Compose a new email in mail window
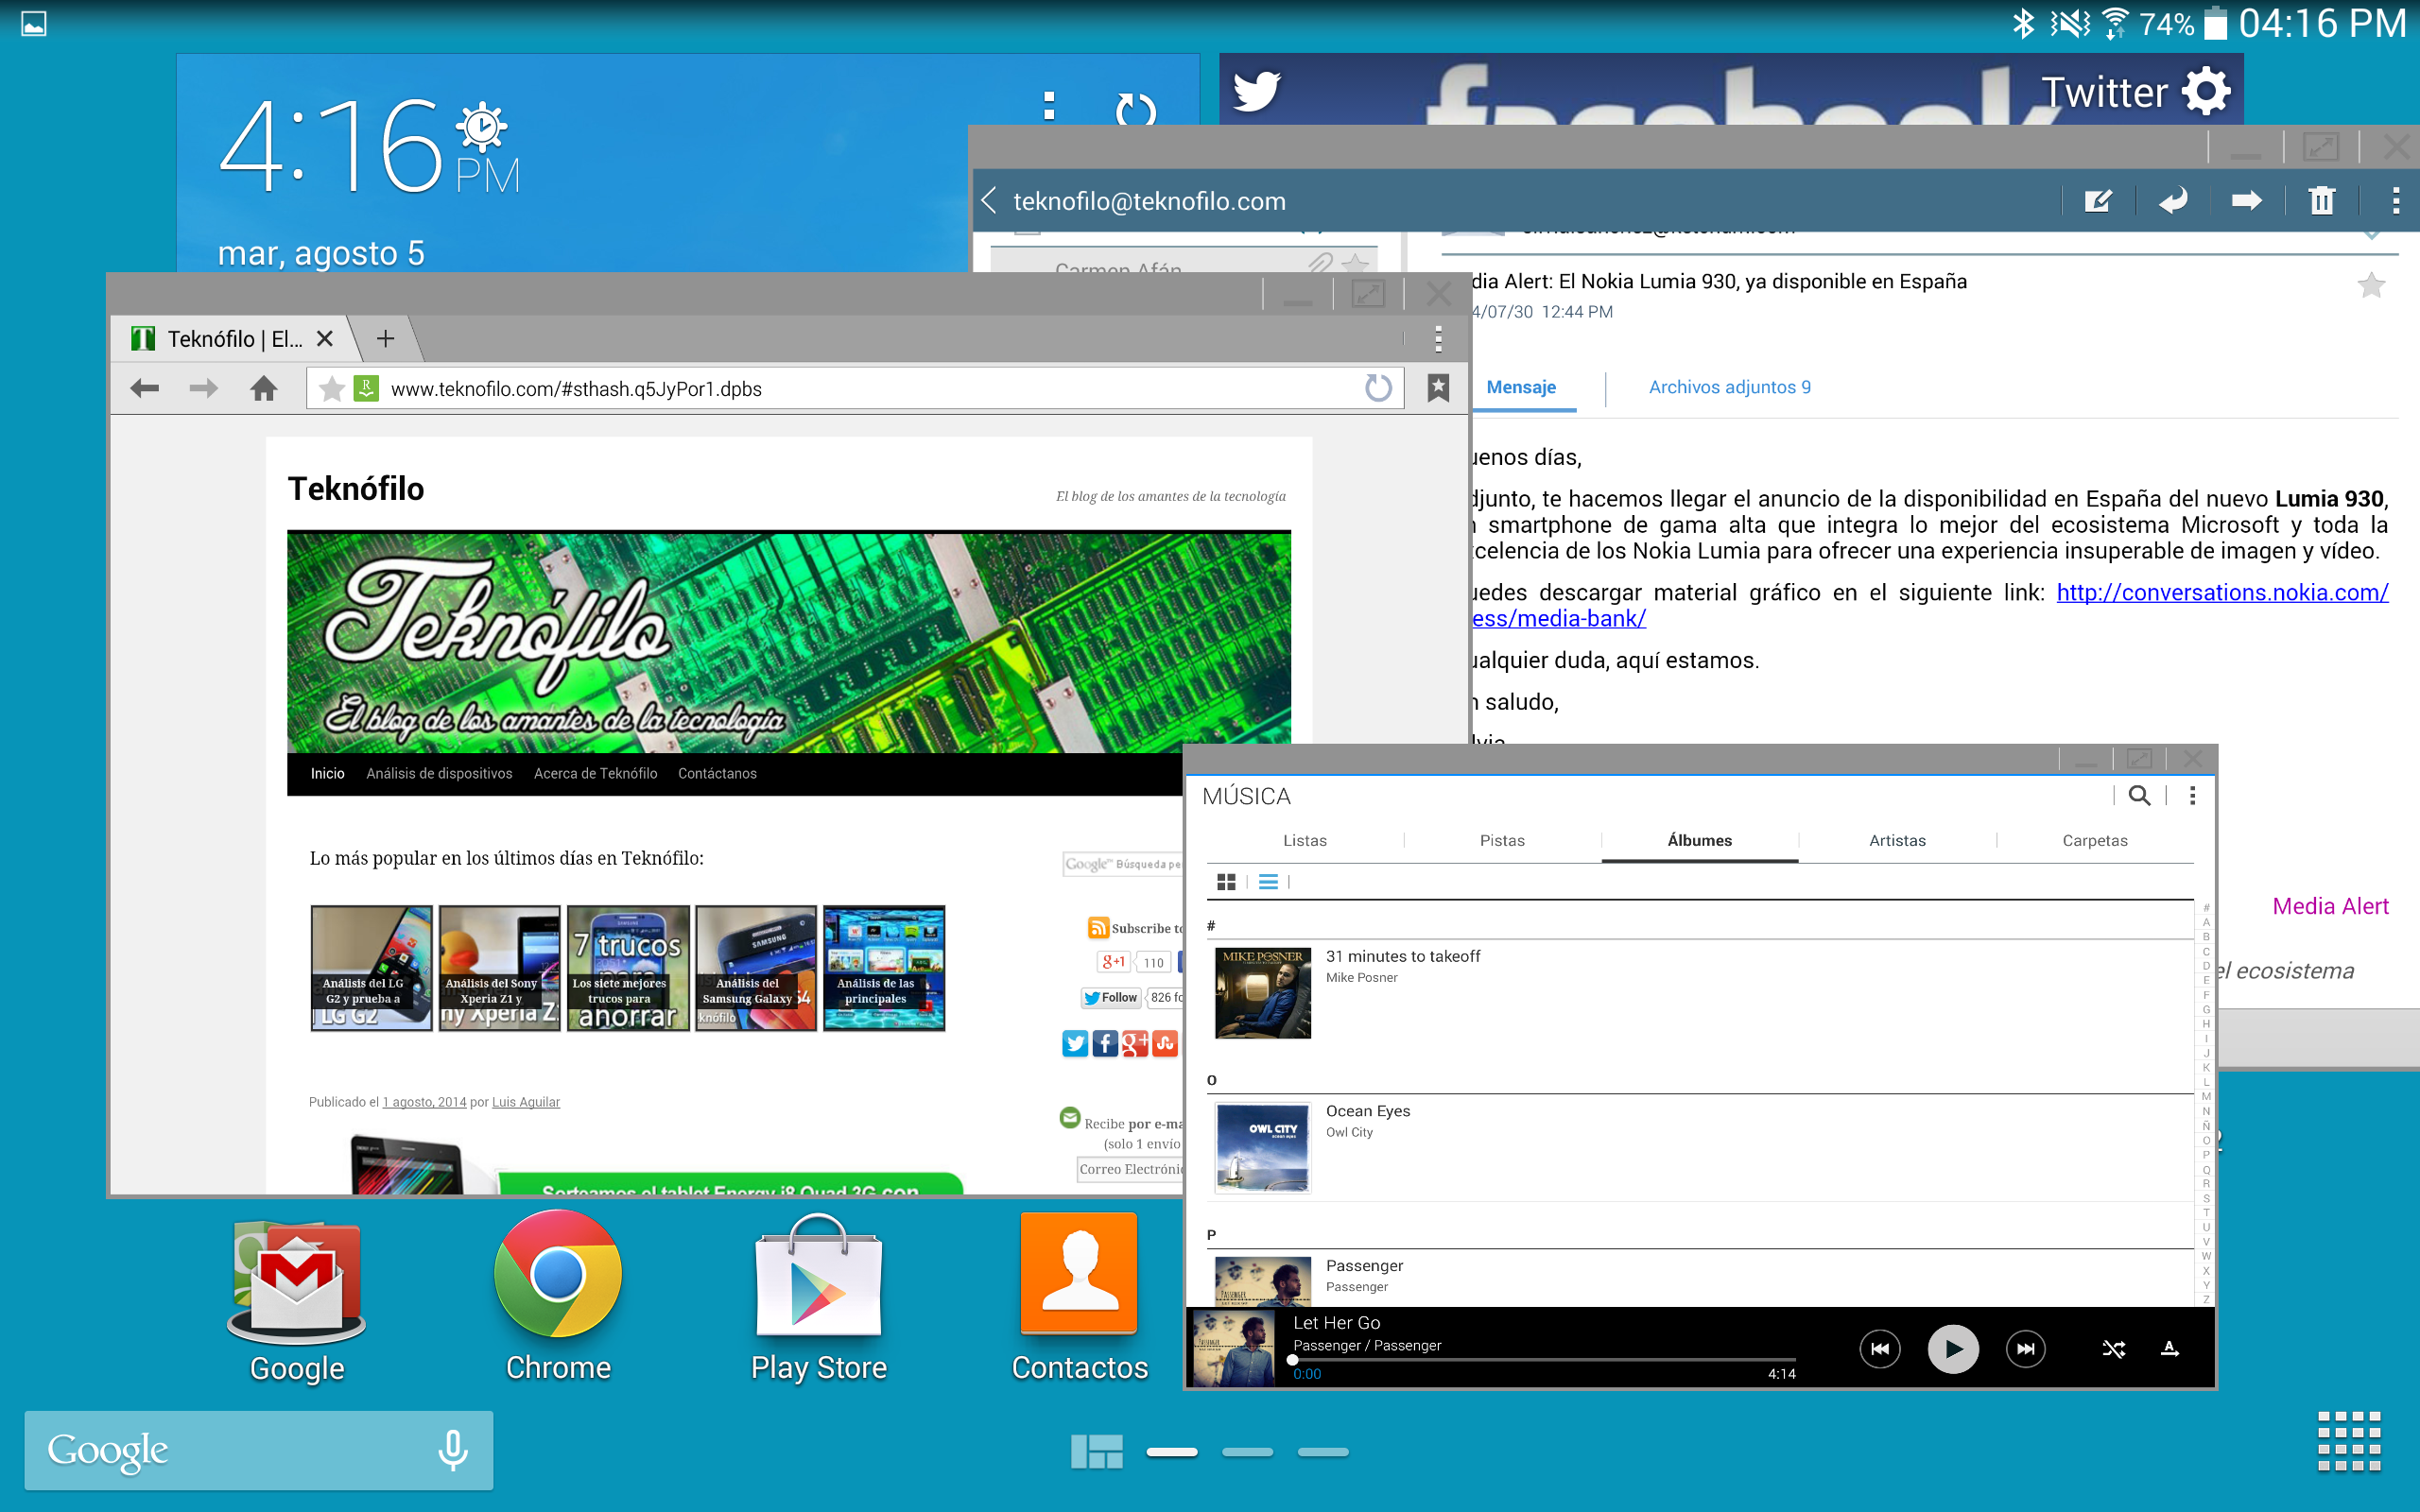2420x1512 pixels. [2097, 201]
